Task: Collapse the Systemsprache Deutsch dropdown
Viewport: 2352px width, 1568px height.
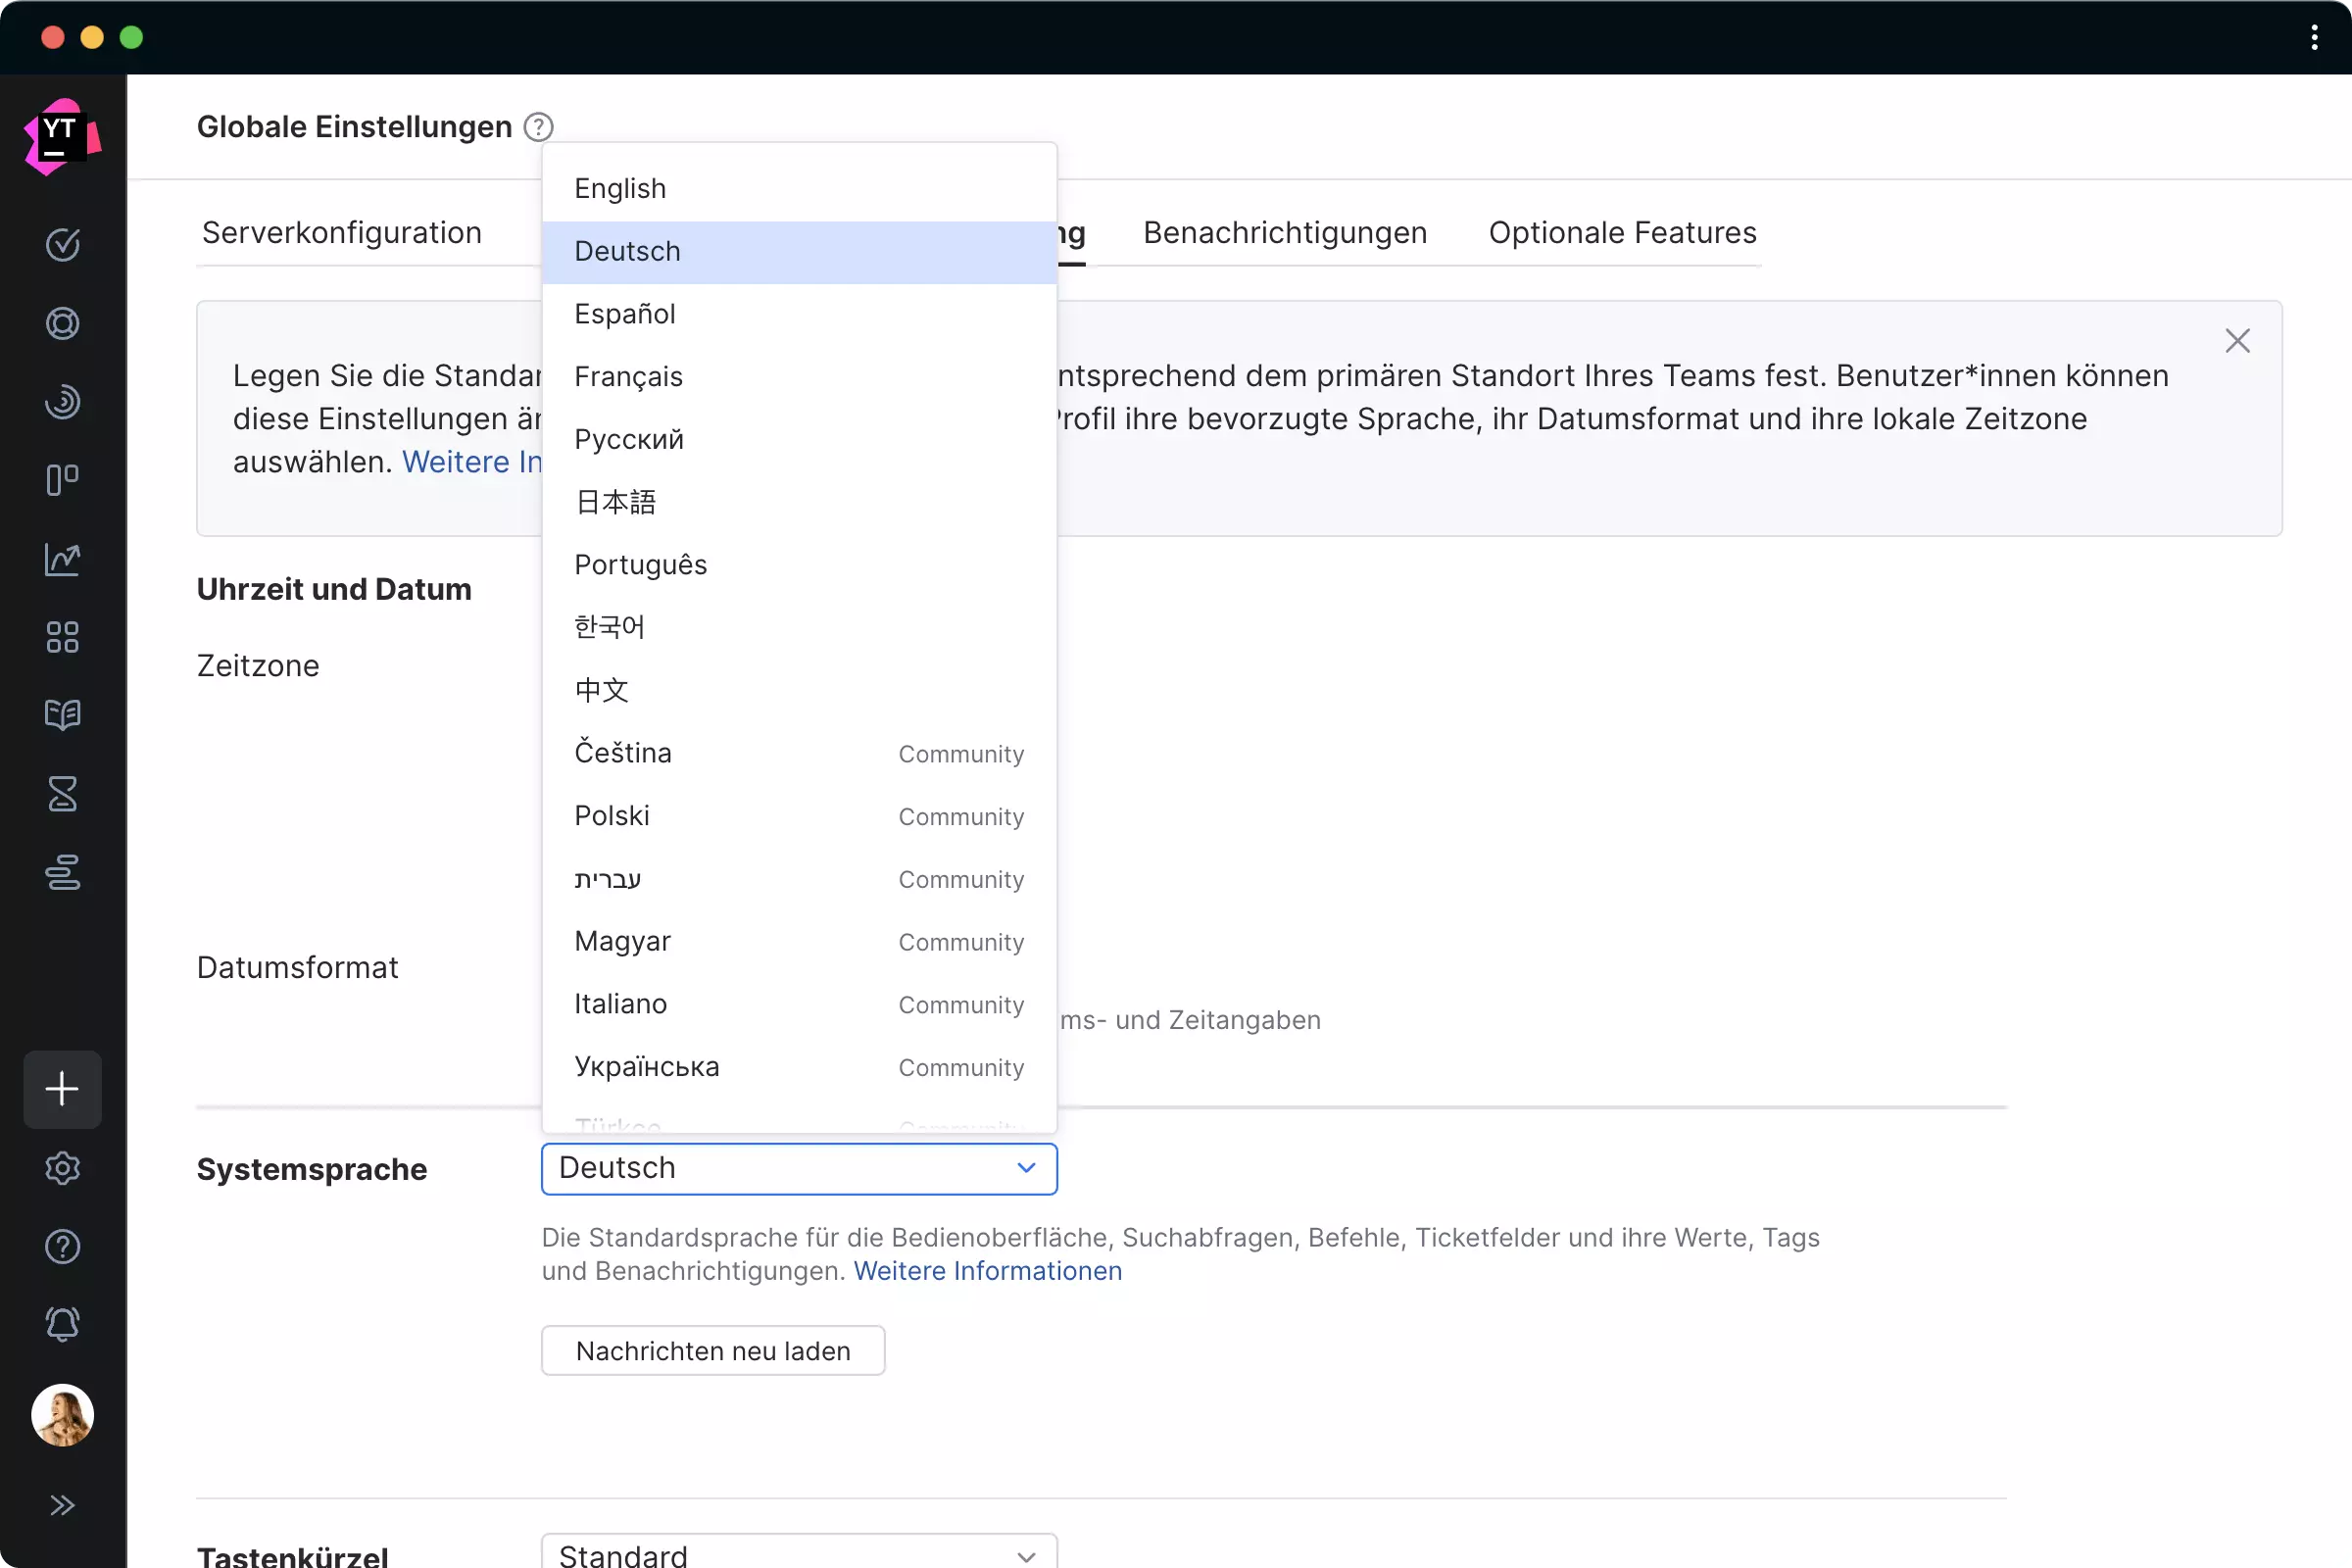Action: tap(798, 1168)
